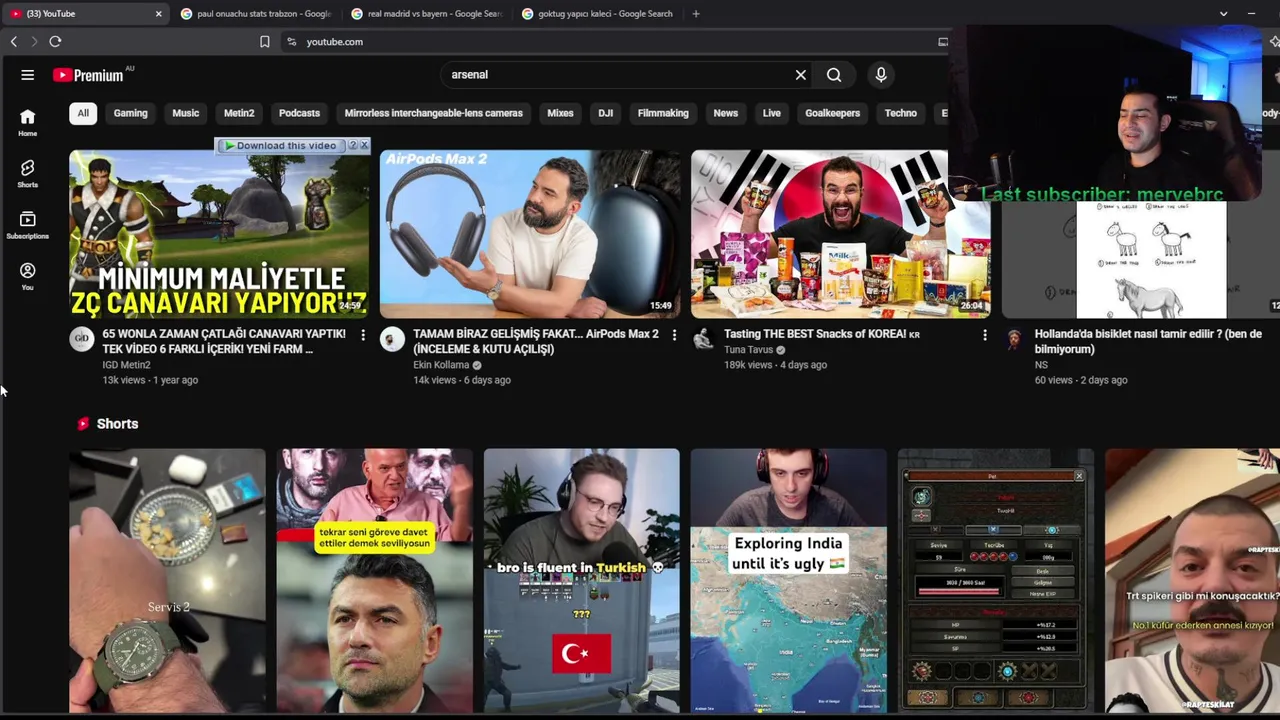The width and height of the screenshot is (1280, 720).
Task: Open IGD Metin2 channel name link
Action: point(126,365)
